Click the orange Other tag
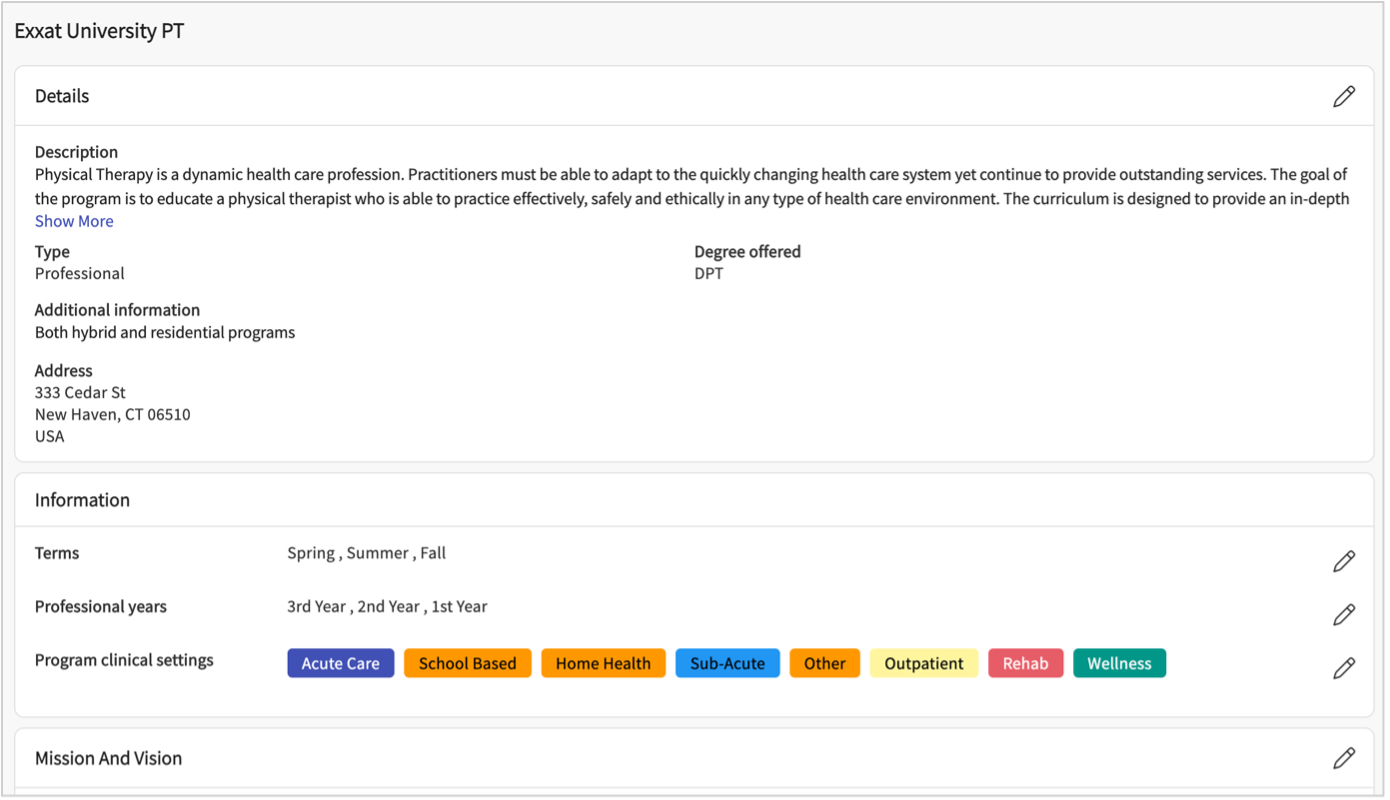1390x800 pixels. 824,663
